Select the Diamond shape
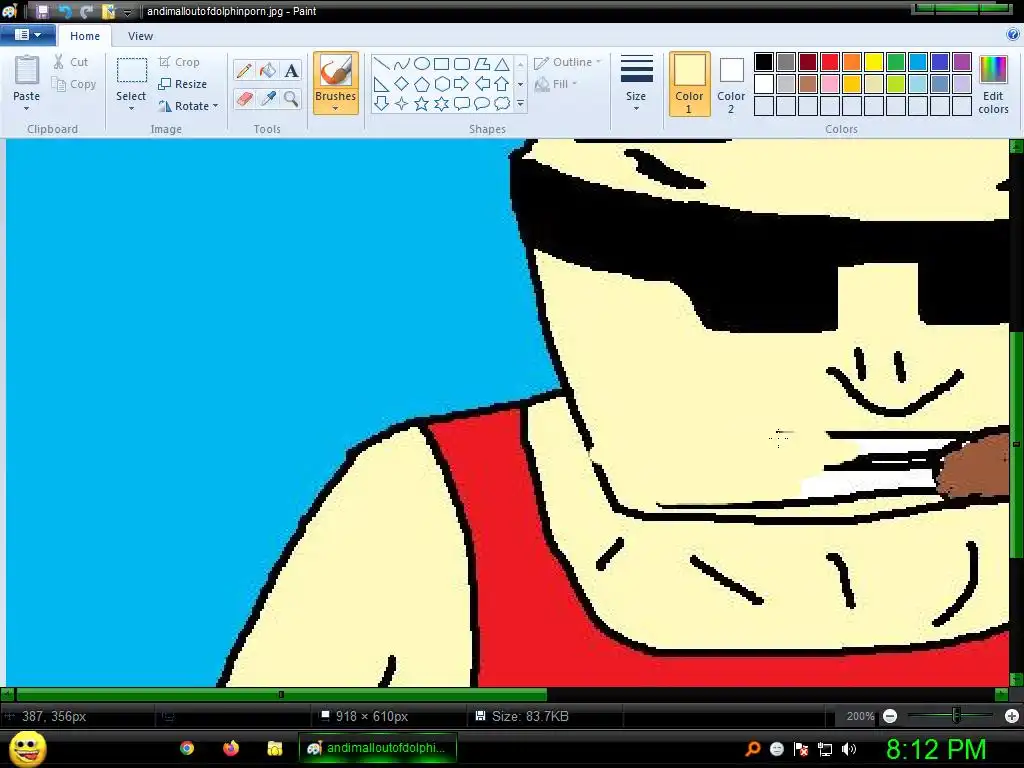This screenshot has height=768, width=1024. pos(402,84)
